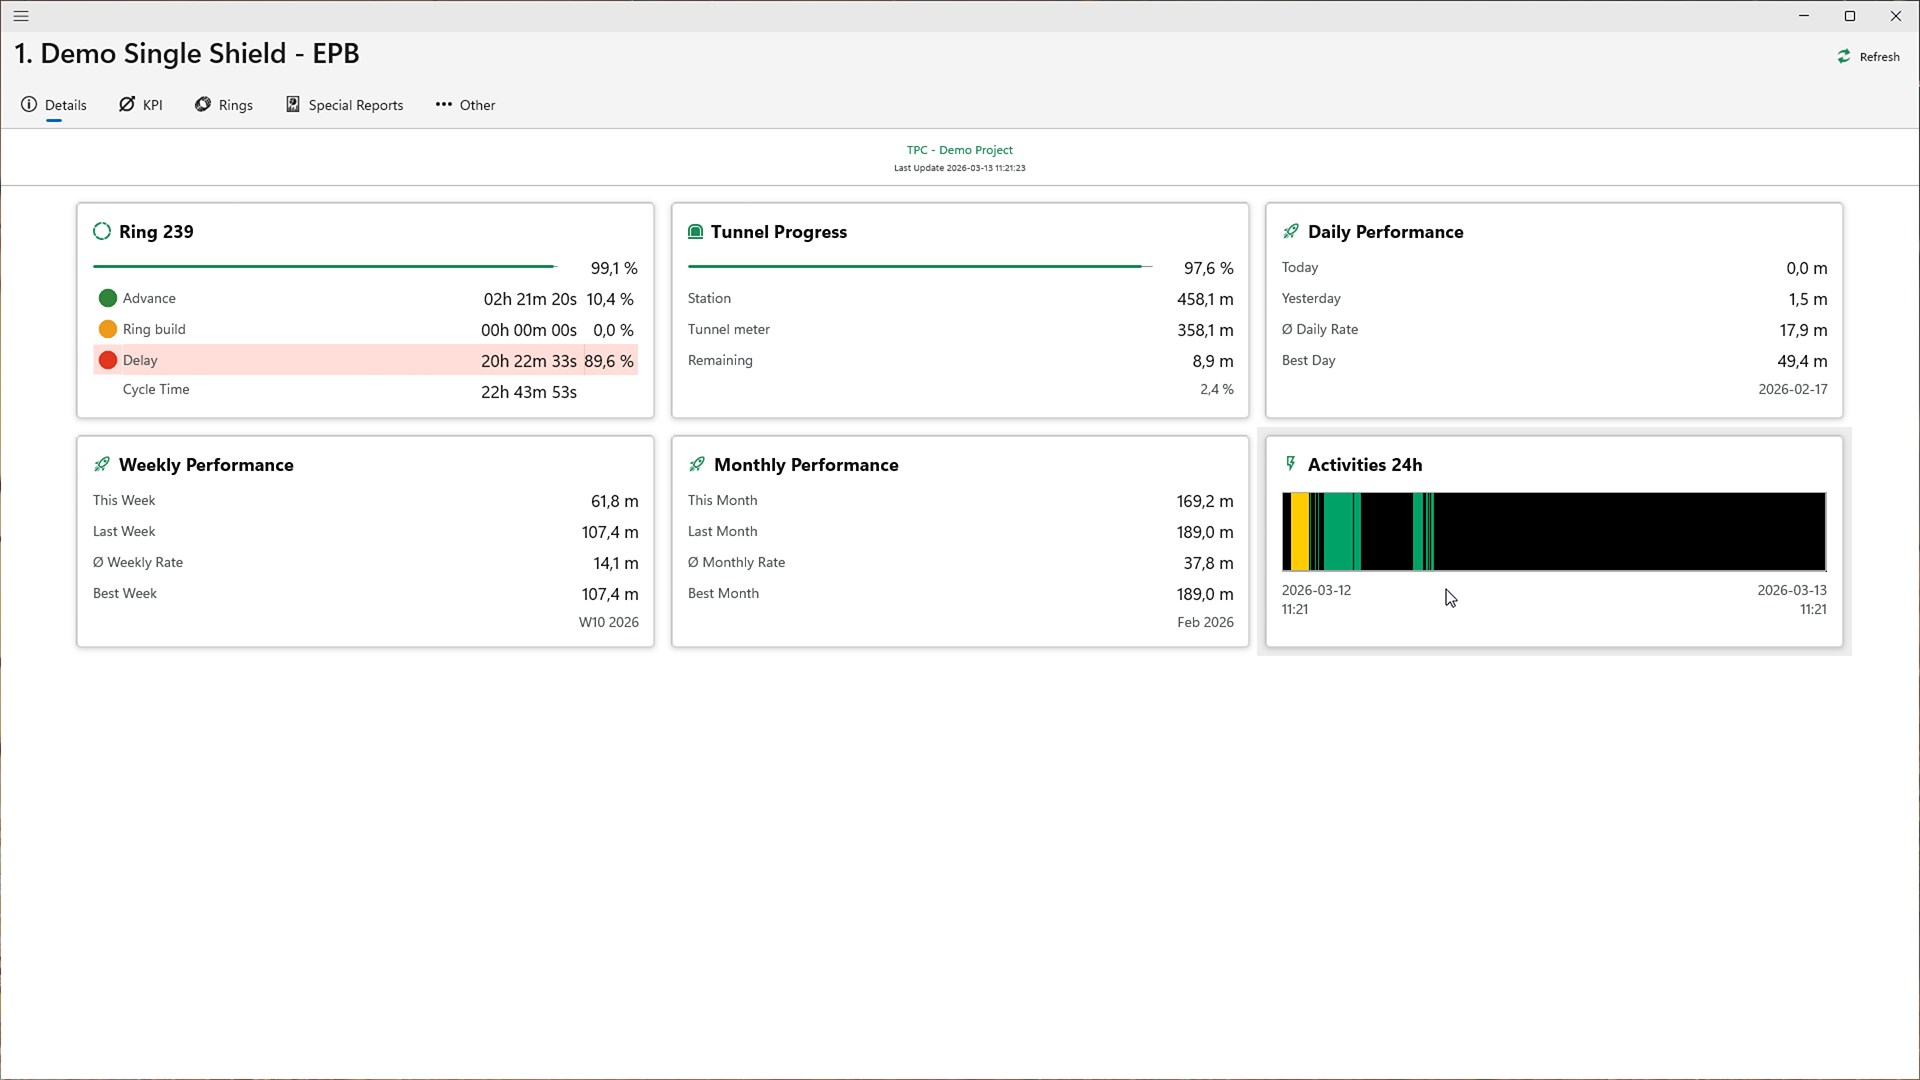Click the Daily Performance rocket icon
The image size is (1920, 1080).
(x=1291, y=232)
